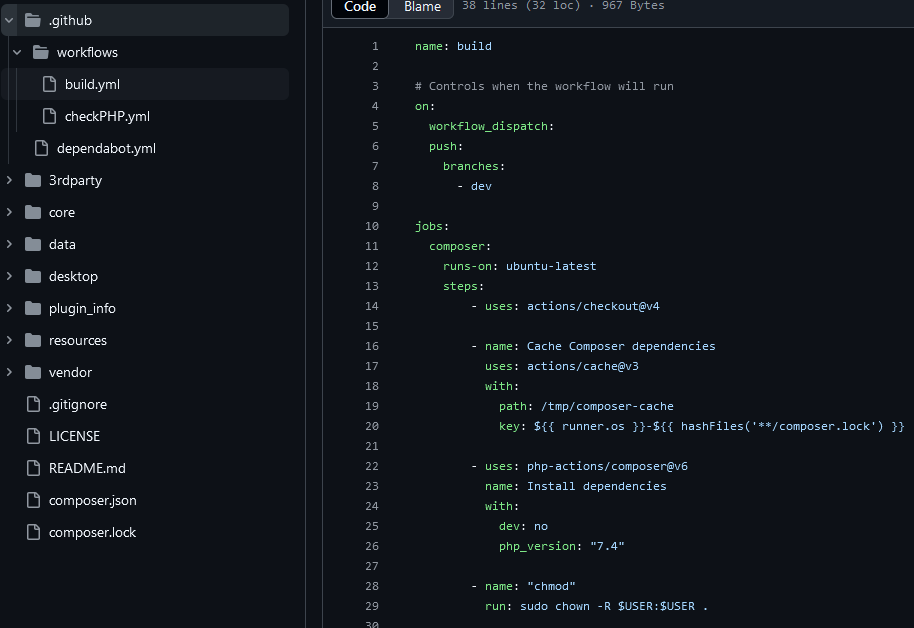Expand the vendor folder chevron
The image size is (914, 628).
click(9, 372)
